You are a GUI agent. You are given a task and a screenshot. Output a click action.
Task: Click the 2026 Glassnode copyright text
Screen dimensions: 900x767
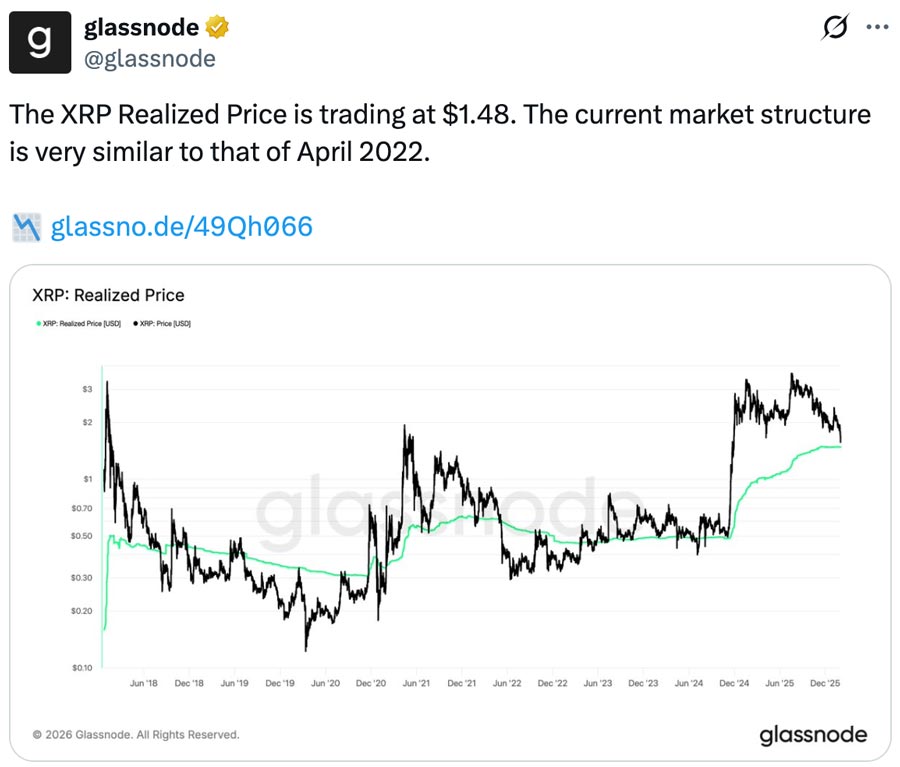coord(136,735)
